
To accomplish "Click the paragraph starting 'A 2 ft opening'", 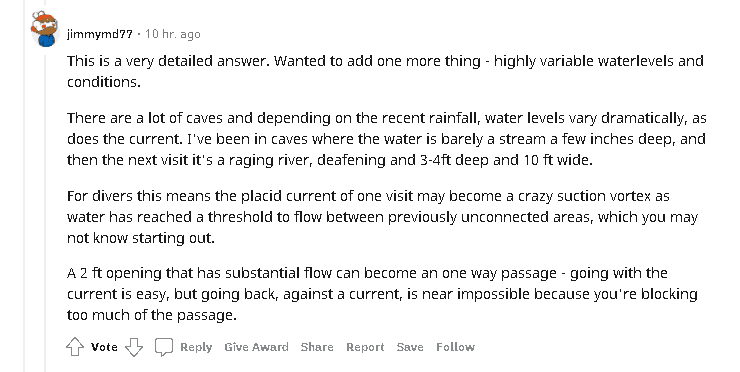I will coord(382,294).
